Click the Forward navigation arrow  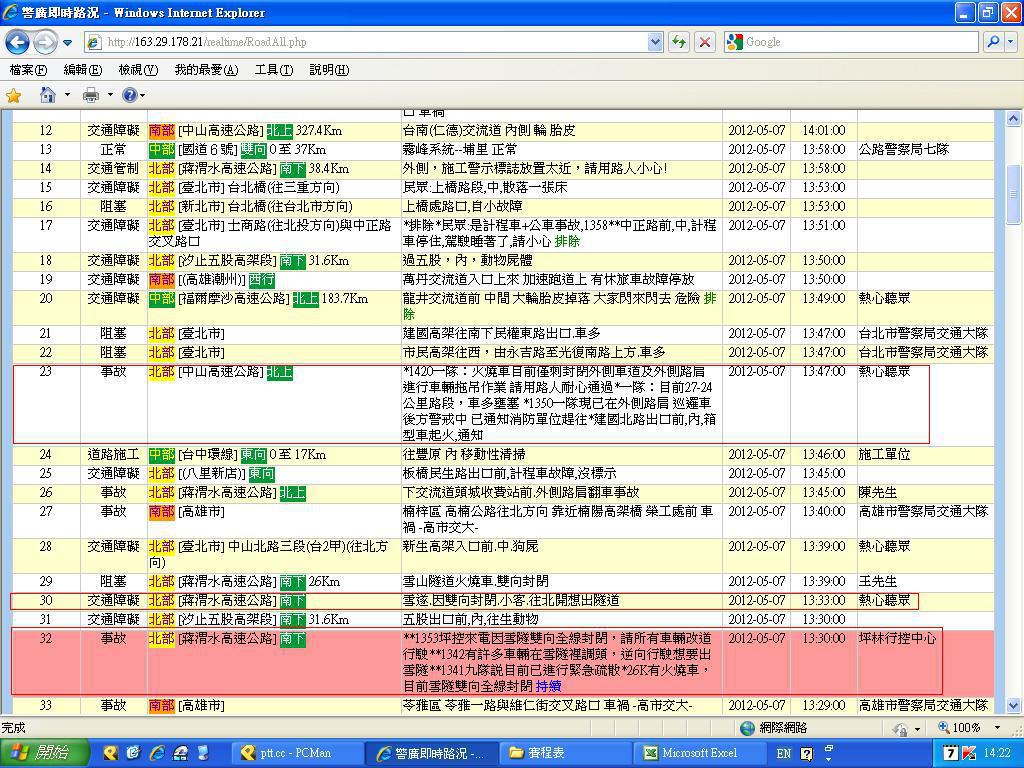pos(44,42)
